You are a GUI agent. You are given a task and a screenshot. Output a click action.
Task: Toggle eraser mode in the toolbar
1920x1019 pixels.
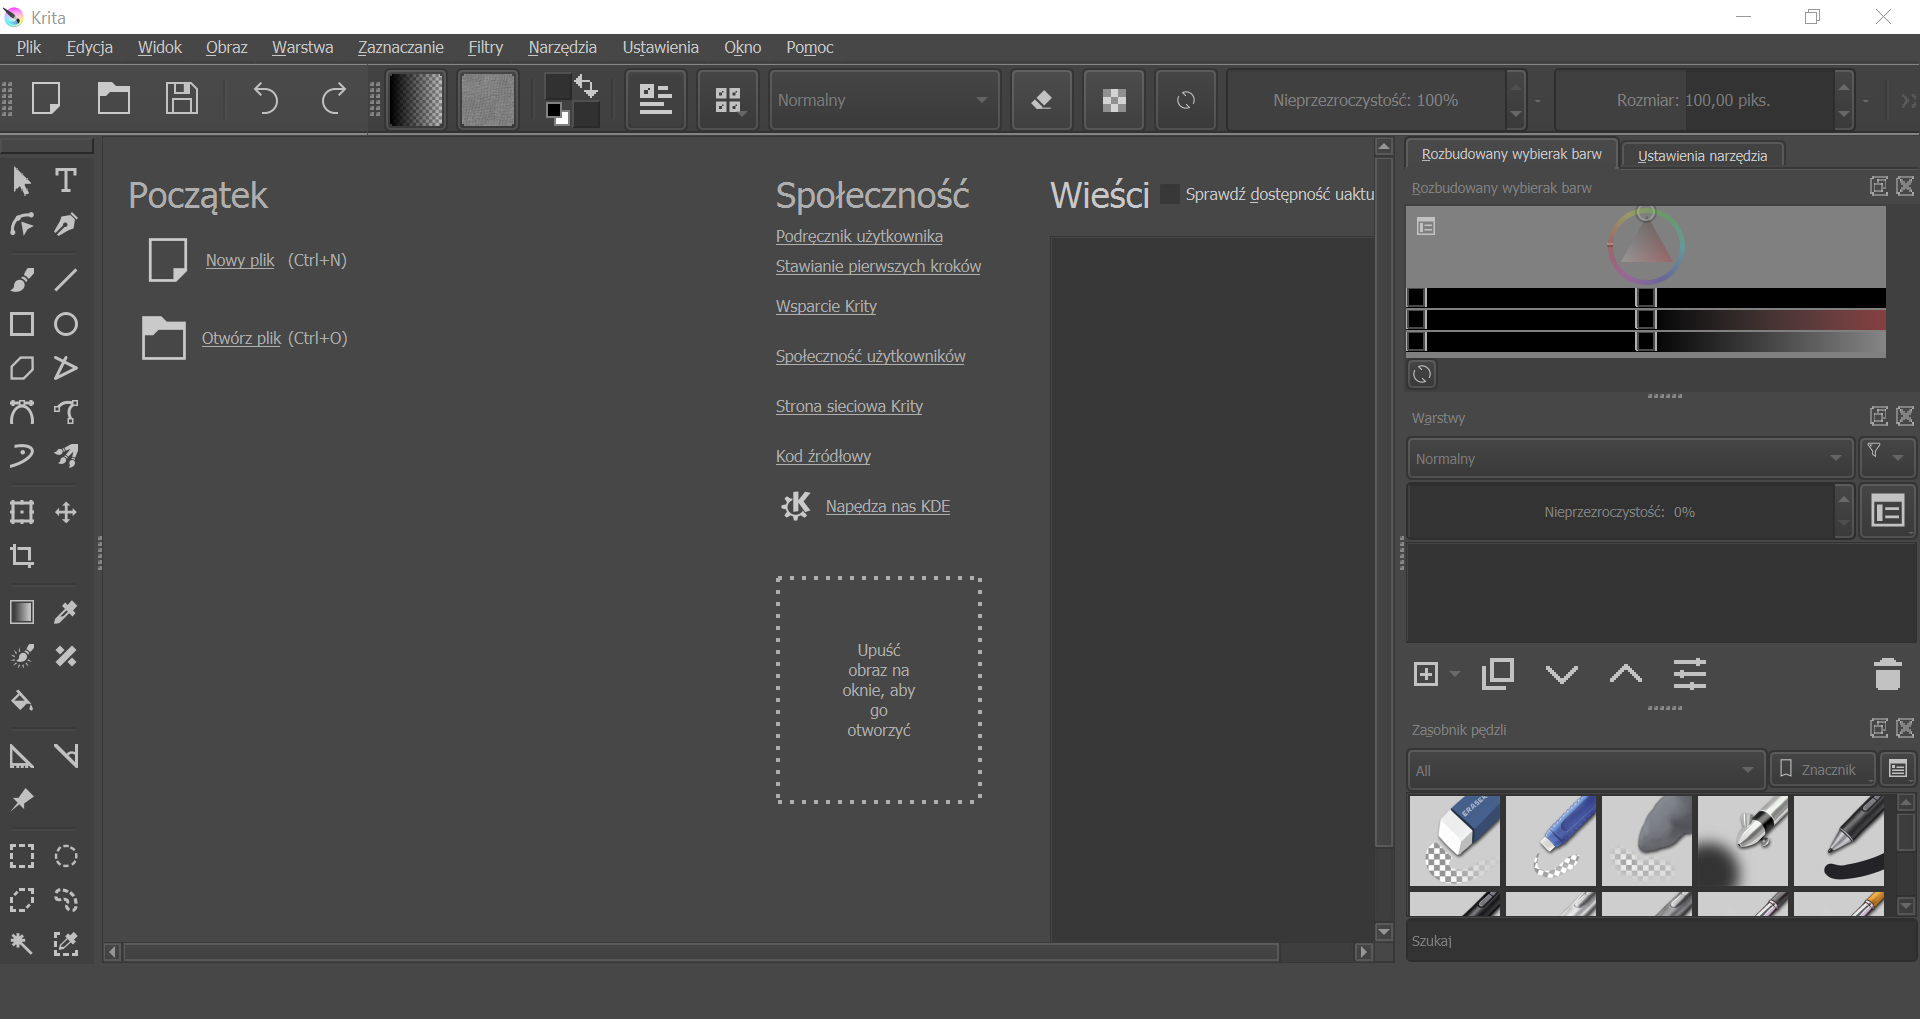[x=1041, y=100]
